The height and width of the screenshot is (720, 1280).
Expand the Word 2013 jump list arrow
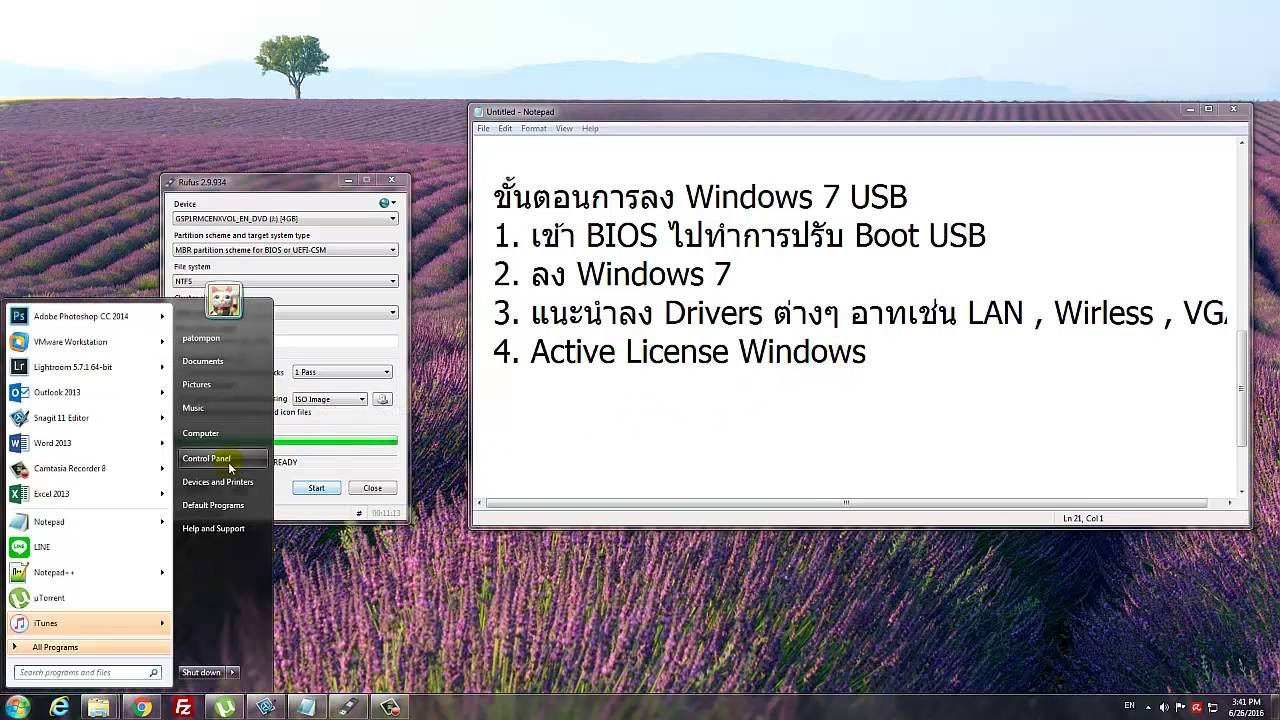162,443
